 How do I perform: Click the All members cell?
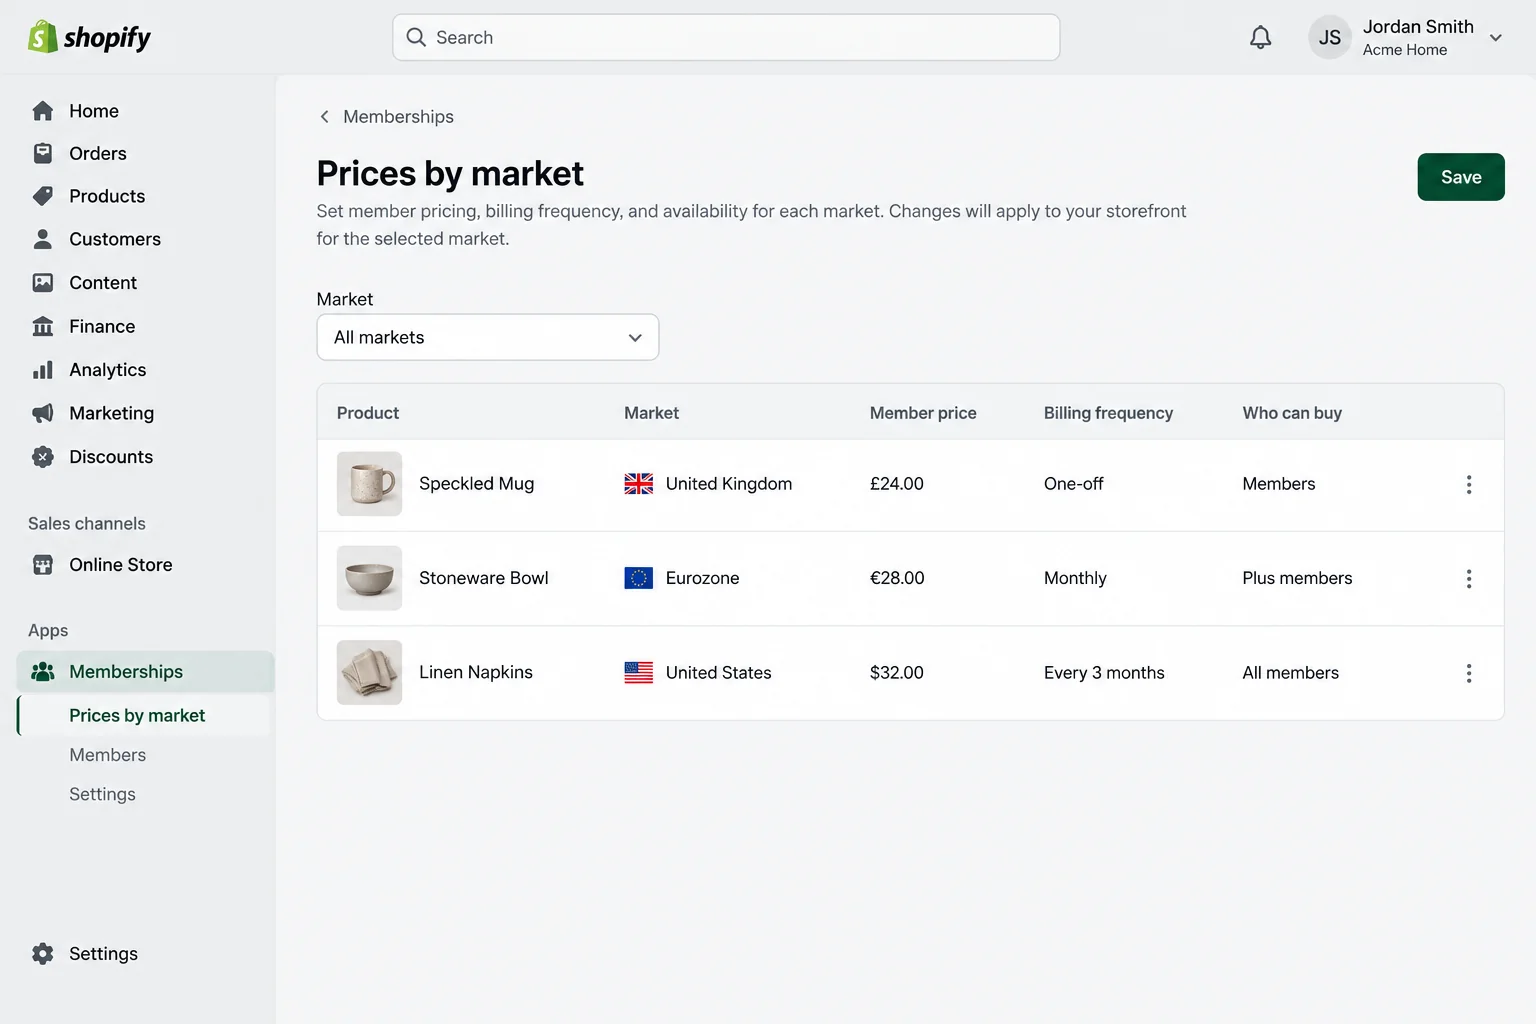coord(1290,673)
